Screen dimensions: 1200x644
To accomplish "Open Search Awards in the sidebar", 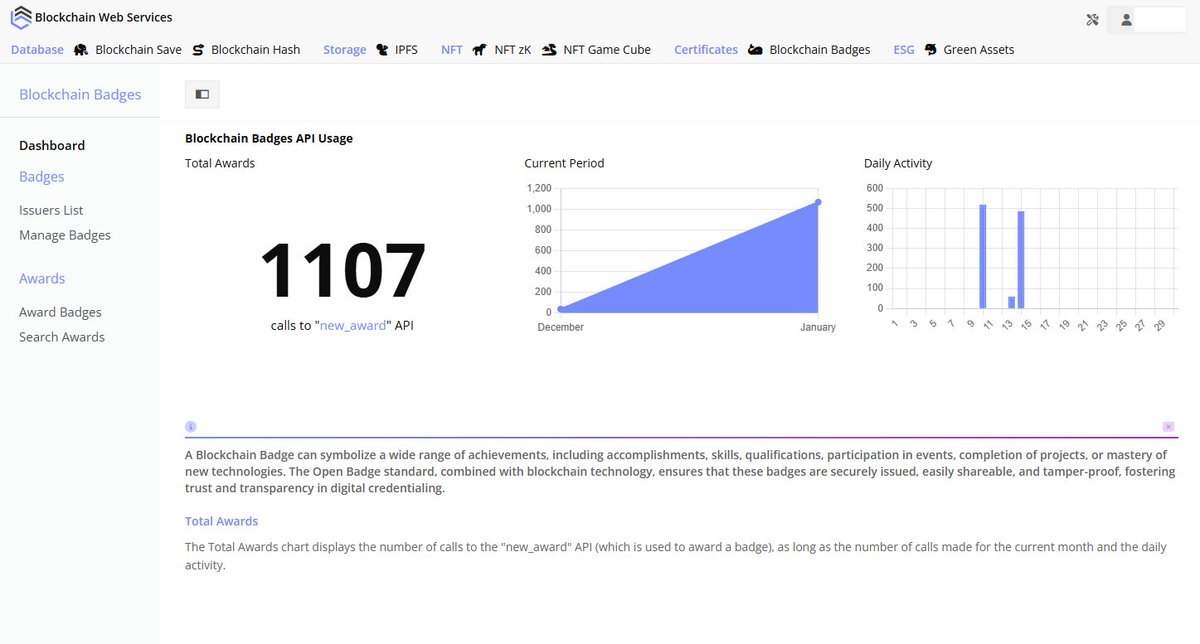I will (x=62, y=337).
